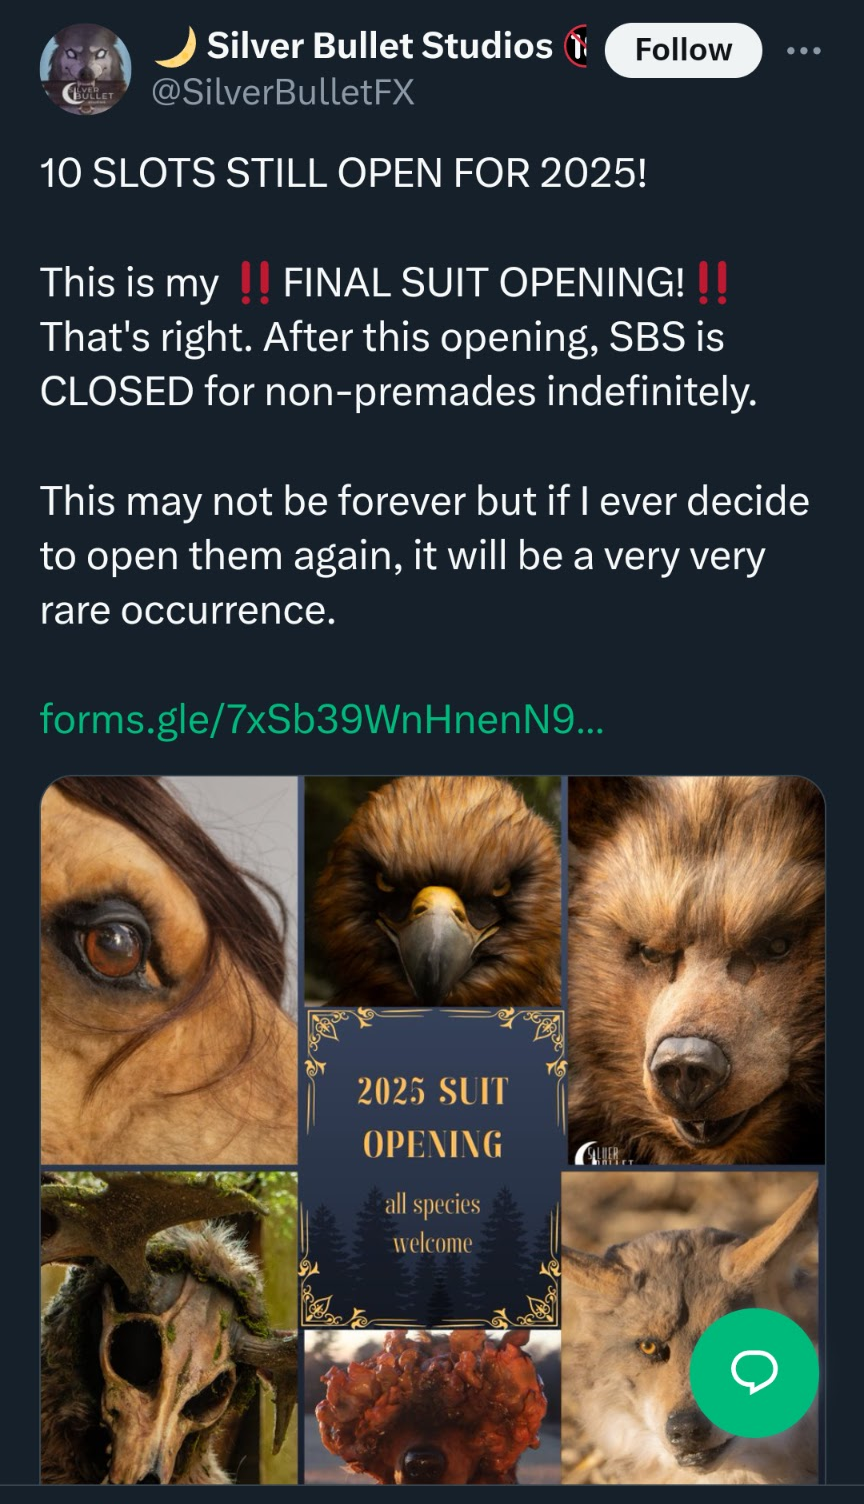View the mossy antlered skull photo
The image size is (864, 1504).
(169, 1327)
